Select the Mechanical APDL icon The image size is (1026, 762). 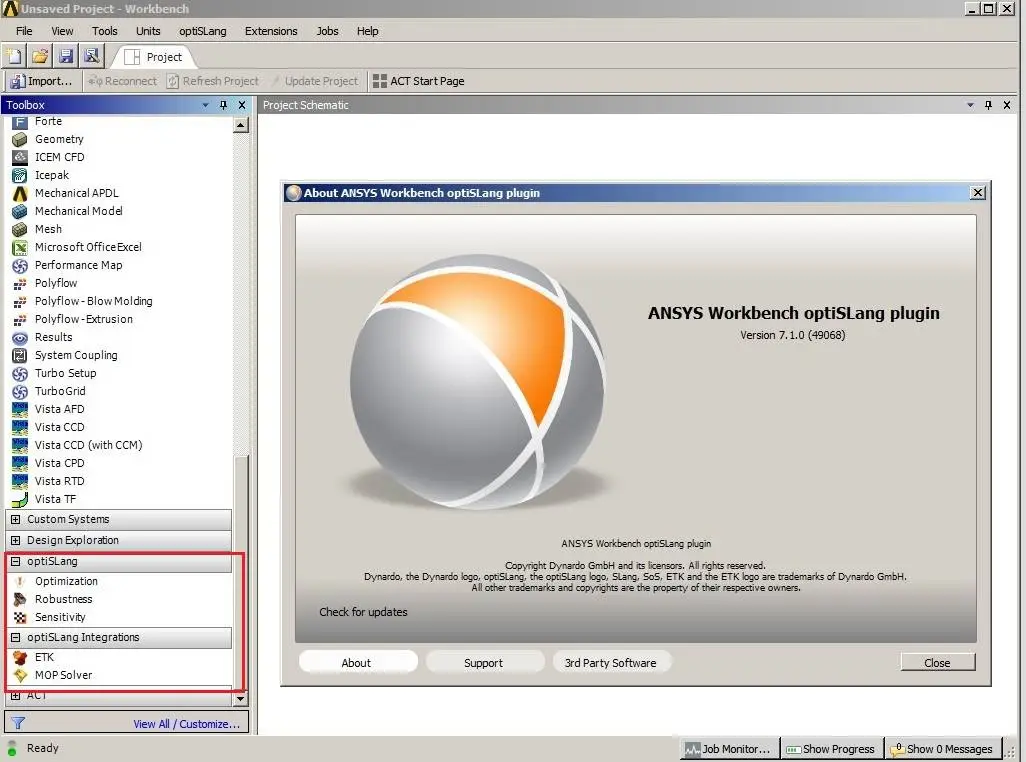coord(20,193)
